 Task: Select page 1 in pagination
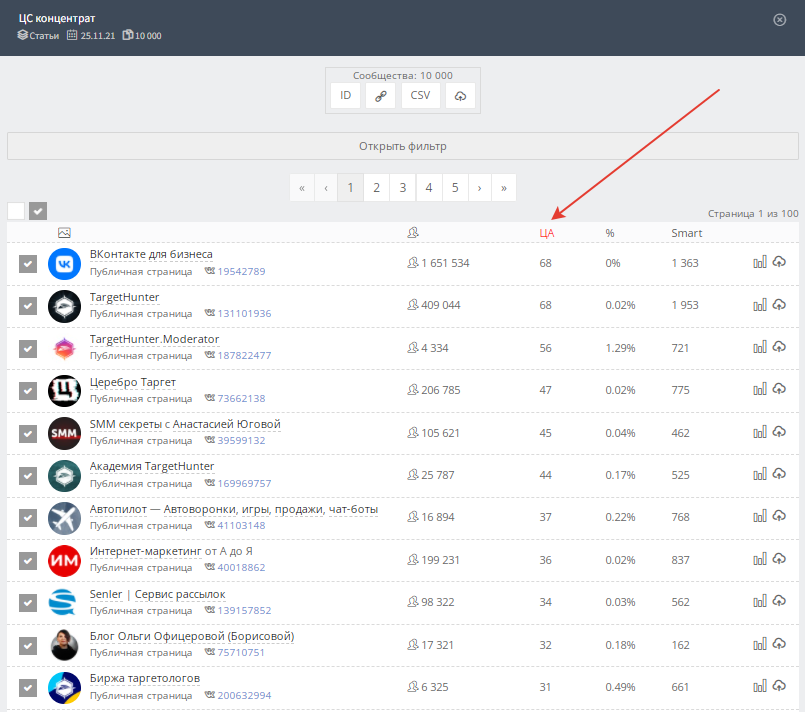click(x=350, y=188)
